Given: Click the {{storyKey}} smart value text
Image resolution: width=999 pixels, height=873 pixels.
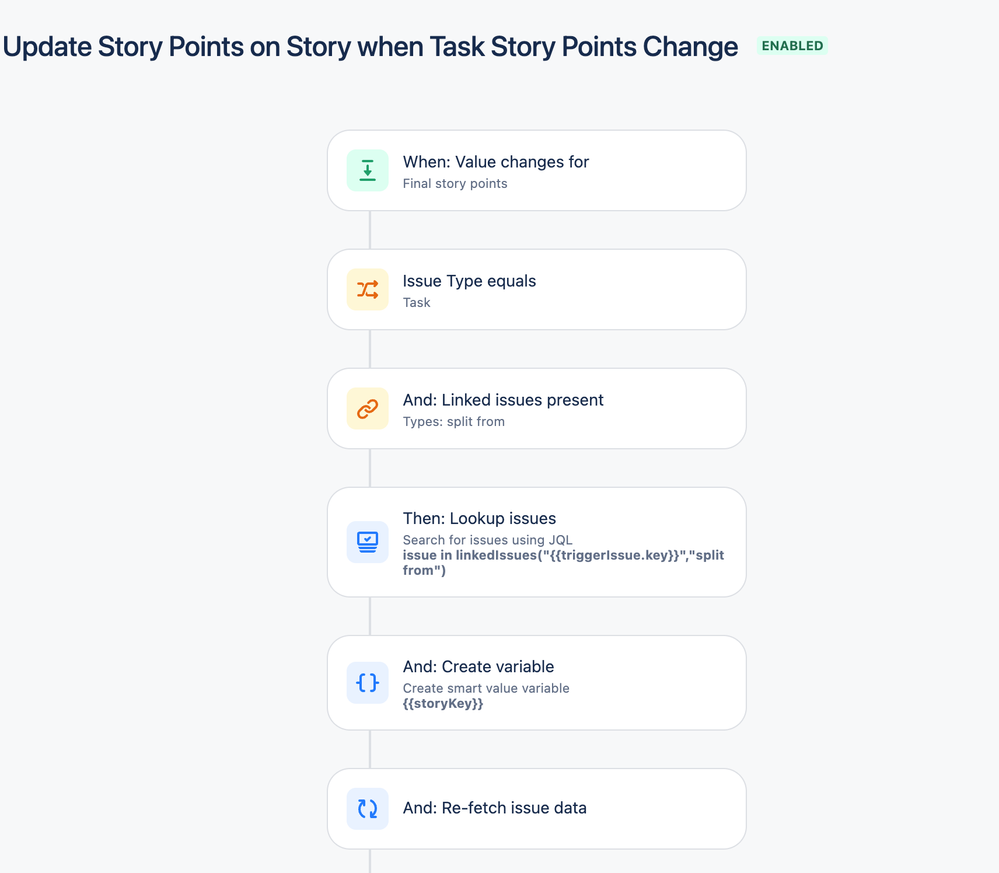Looking at the screenshot, I should click(x=443, y=703).
